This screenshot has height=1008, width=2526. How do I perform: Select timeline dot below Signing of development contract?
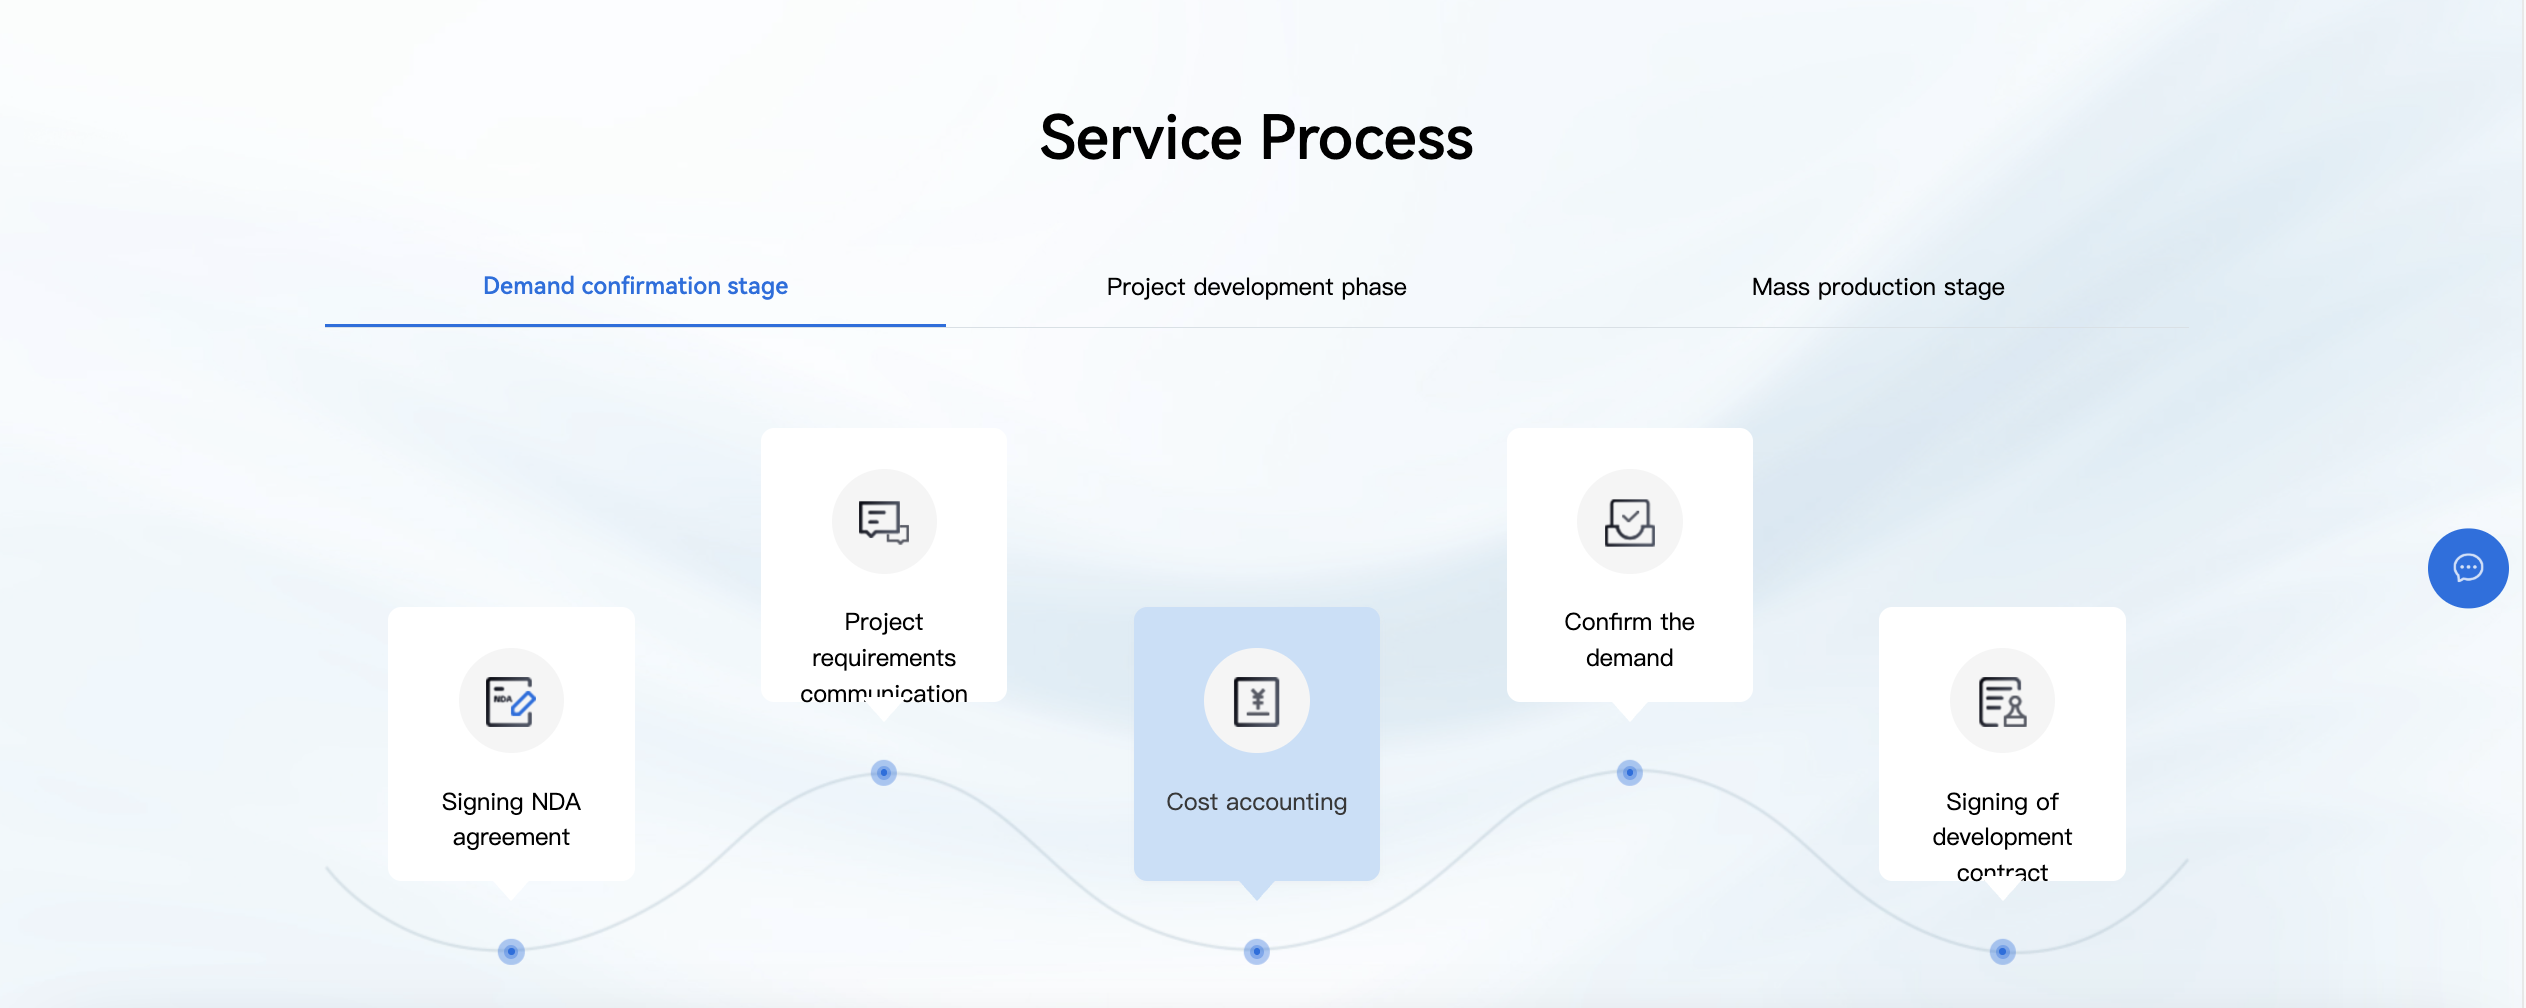pyautogui.click(x=2002, y=951)
